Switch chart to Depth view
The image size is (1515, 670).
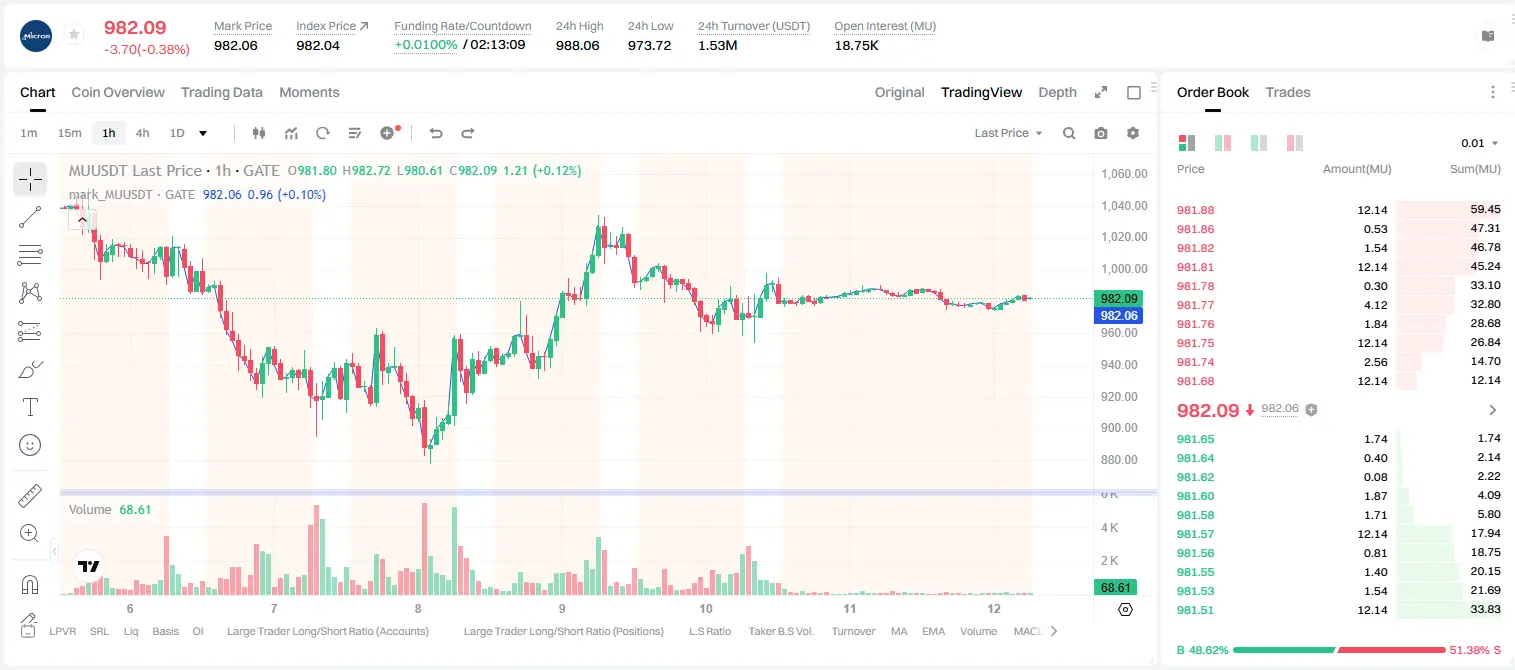(x=1057, y=92)
